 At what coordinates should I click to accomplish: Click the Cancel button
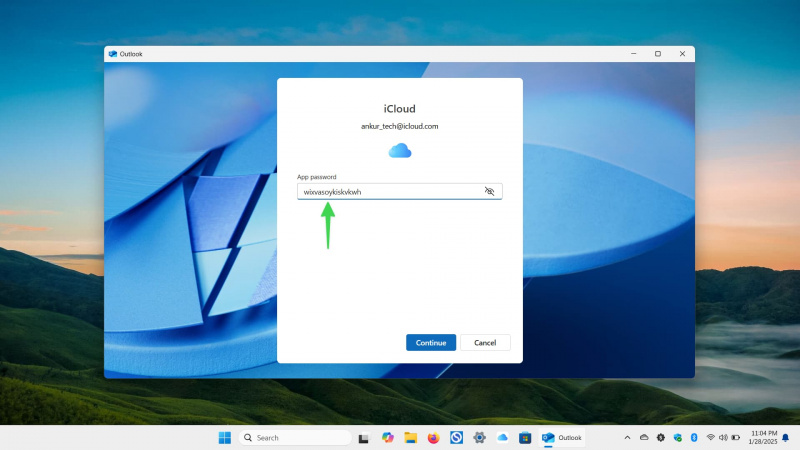485,343
